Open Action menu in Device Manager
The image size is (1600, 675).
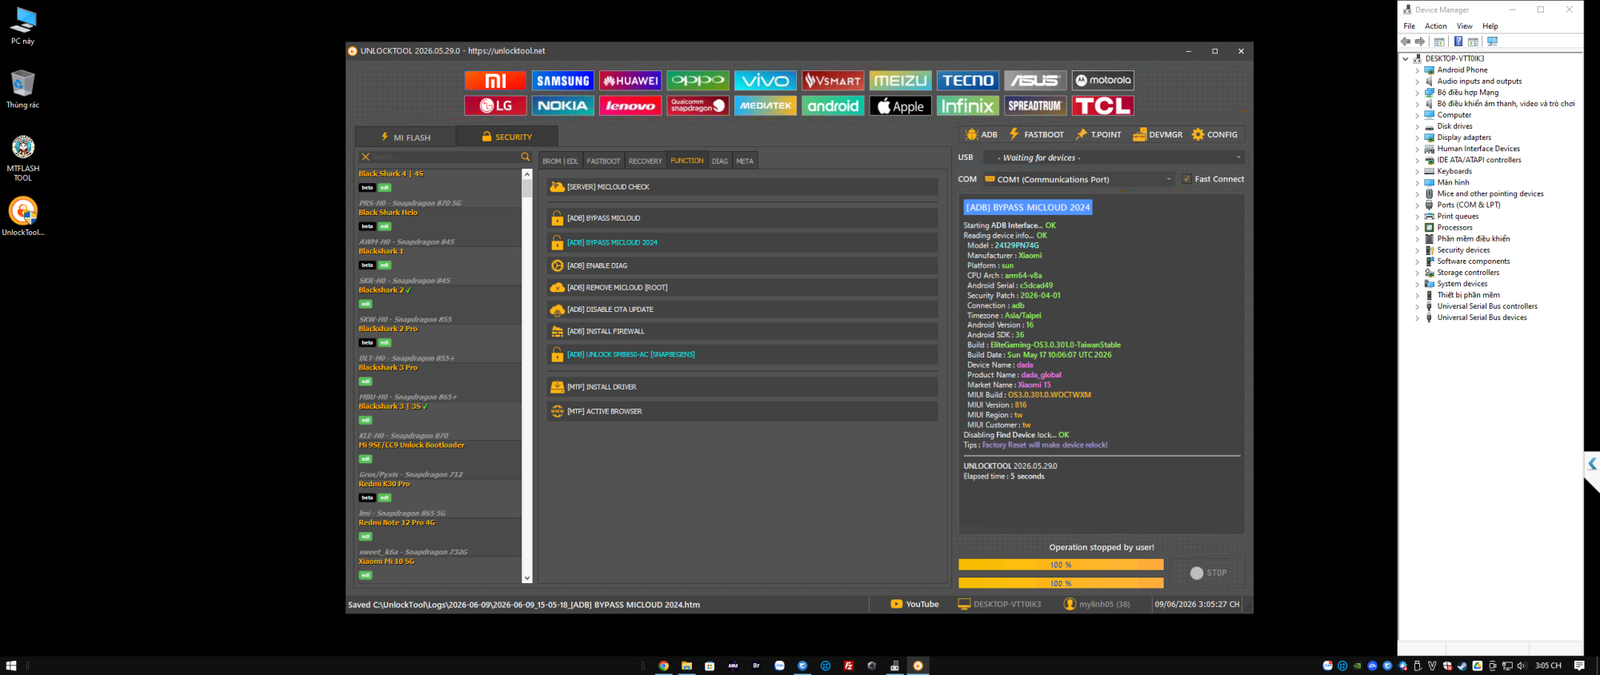pyautogui.click(x=1435, y=26)
